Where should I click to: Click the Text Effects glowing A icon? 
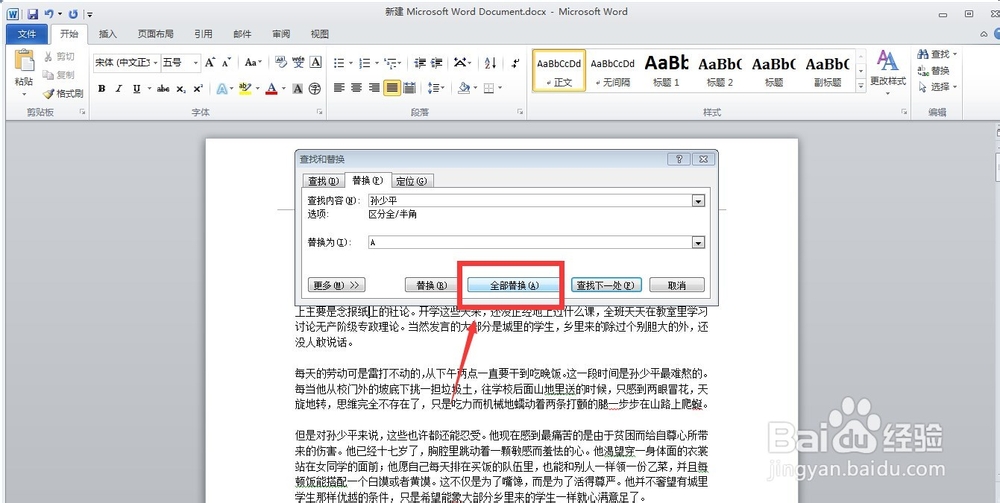click(221, 89)
